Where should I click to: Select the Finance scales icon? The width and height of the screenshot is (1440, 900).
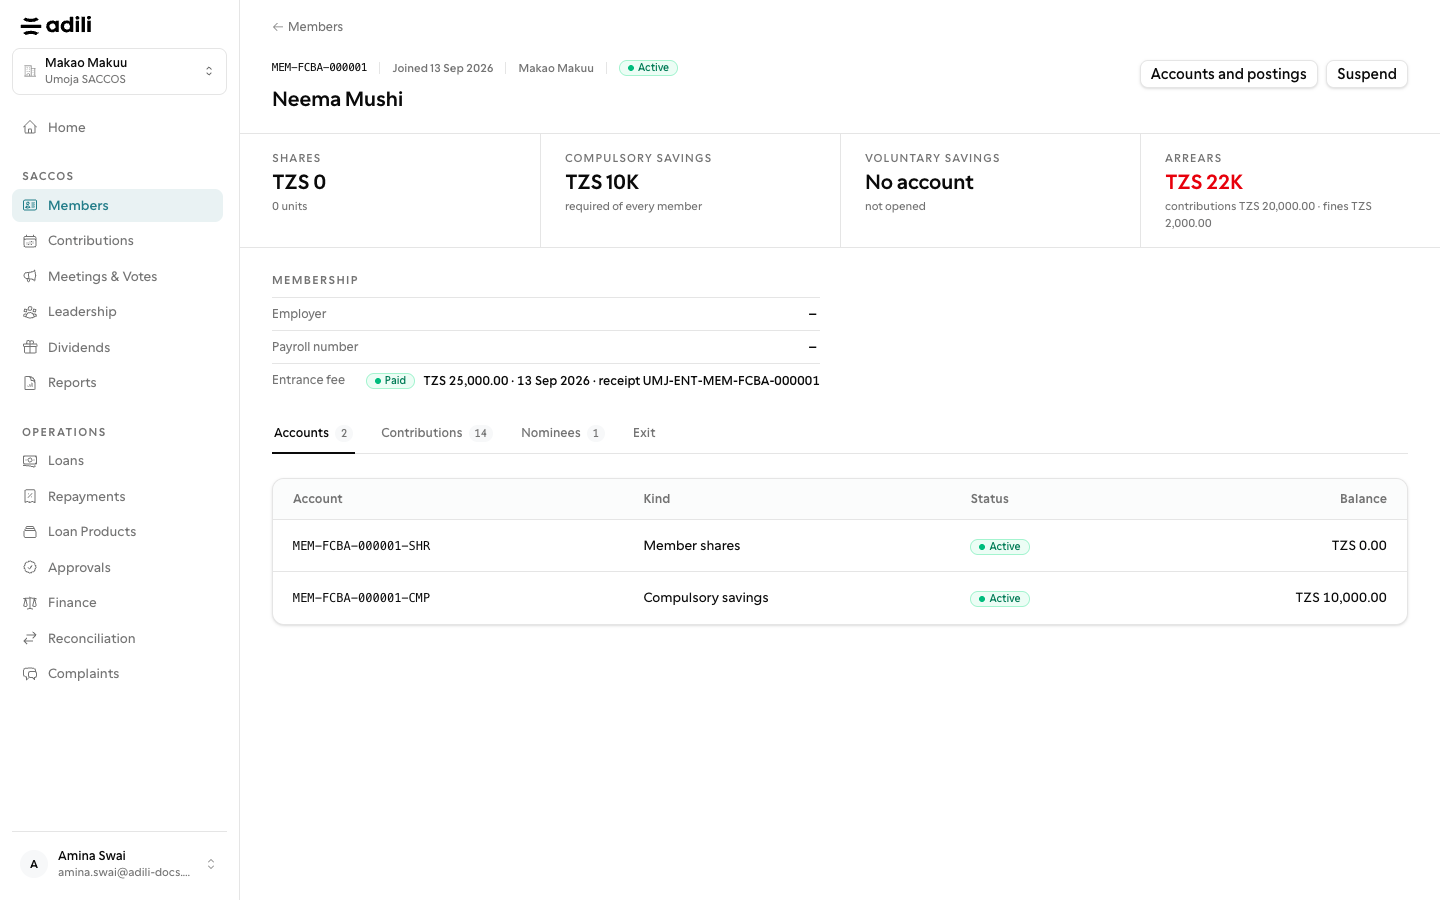[x=30, y=603]
